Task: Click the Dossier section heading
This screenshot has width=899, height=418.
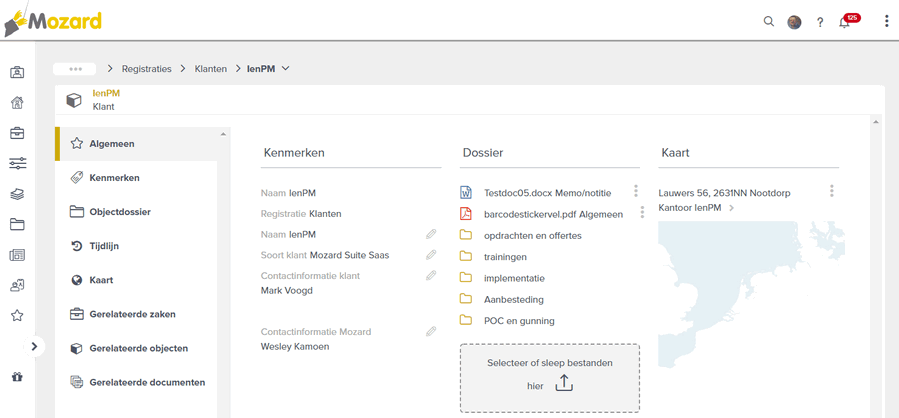Action: pyautogui.click(x=483, y=153)
